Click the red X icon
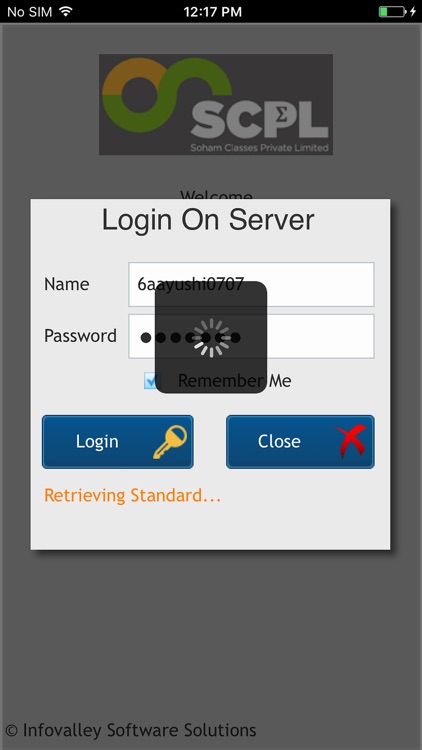Viewport: 422px width, 750px height. 352,441
